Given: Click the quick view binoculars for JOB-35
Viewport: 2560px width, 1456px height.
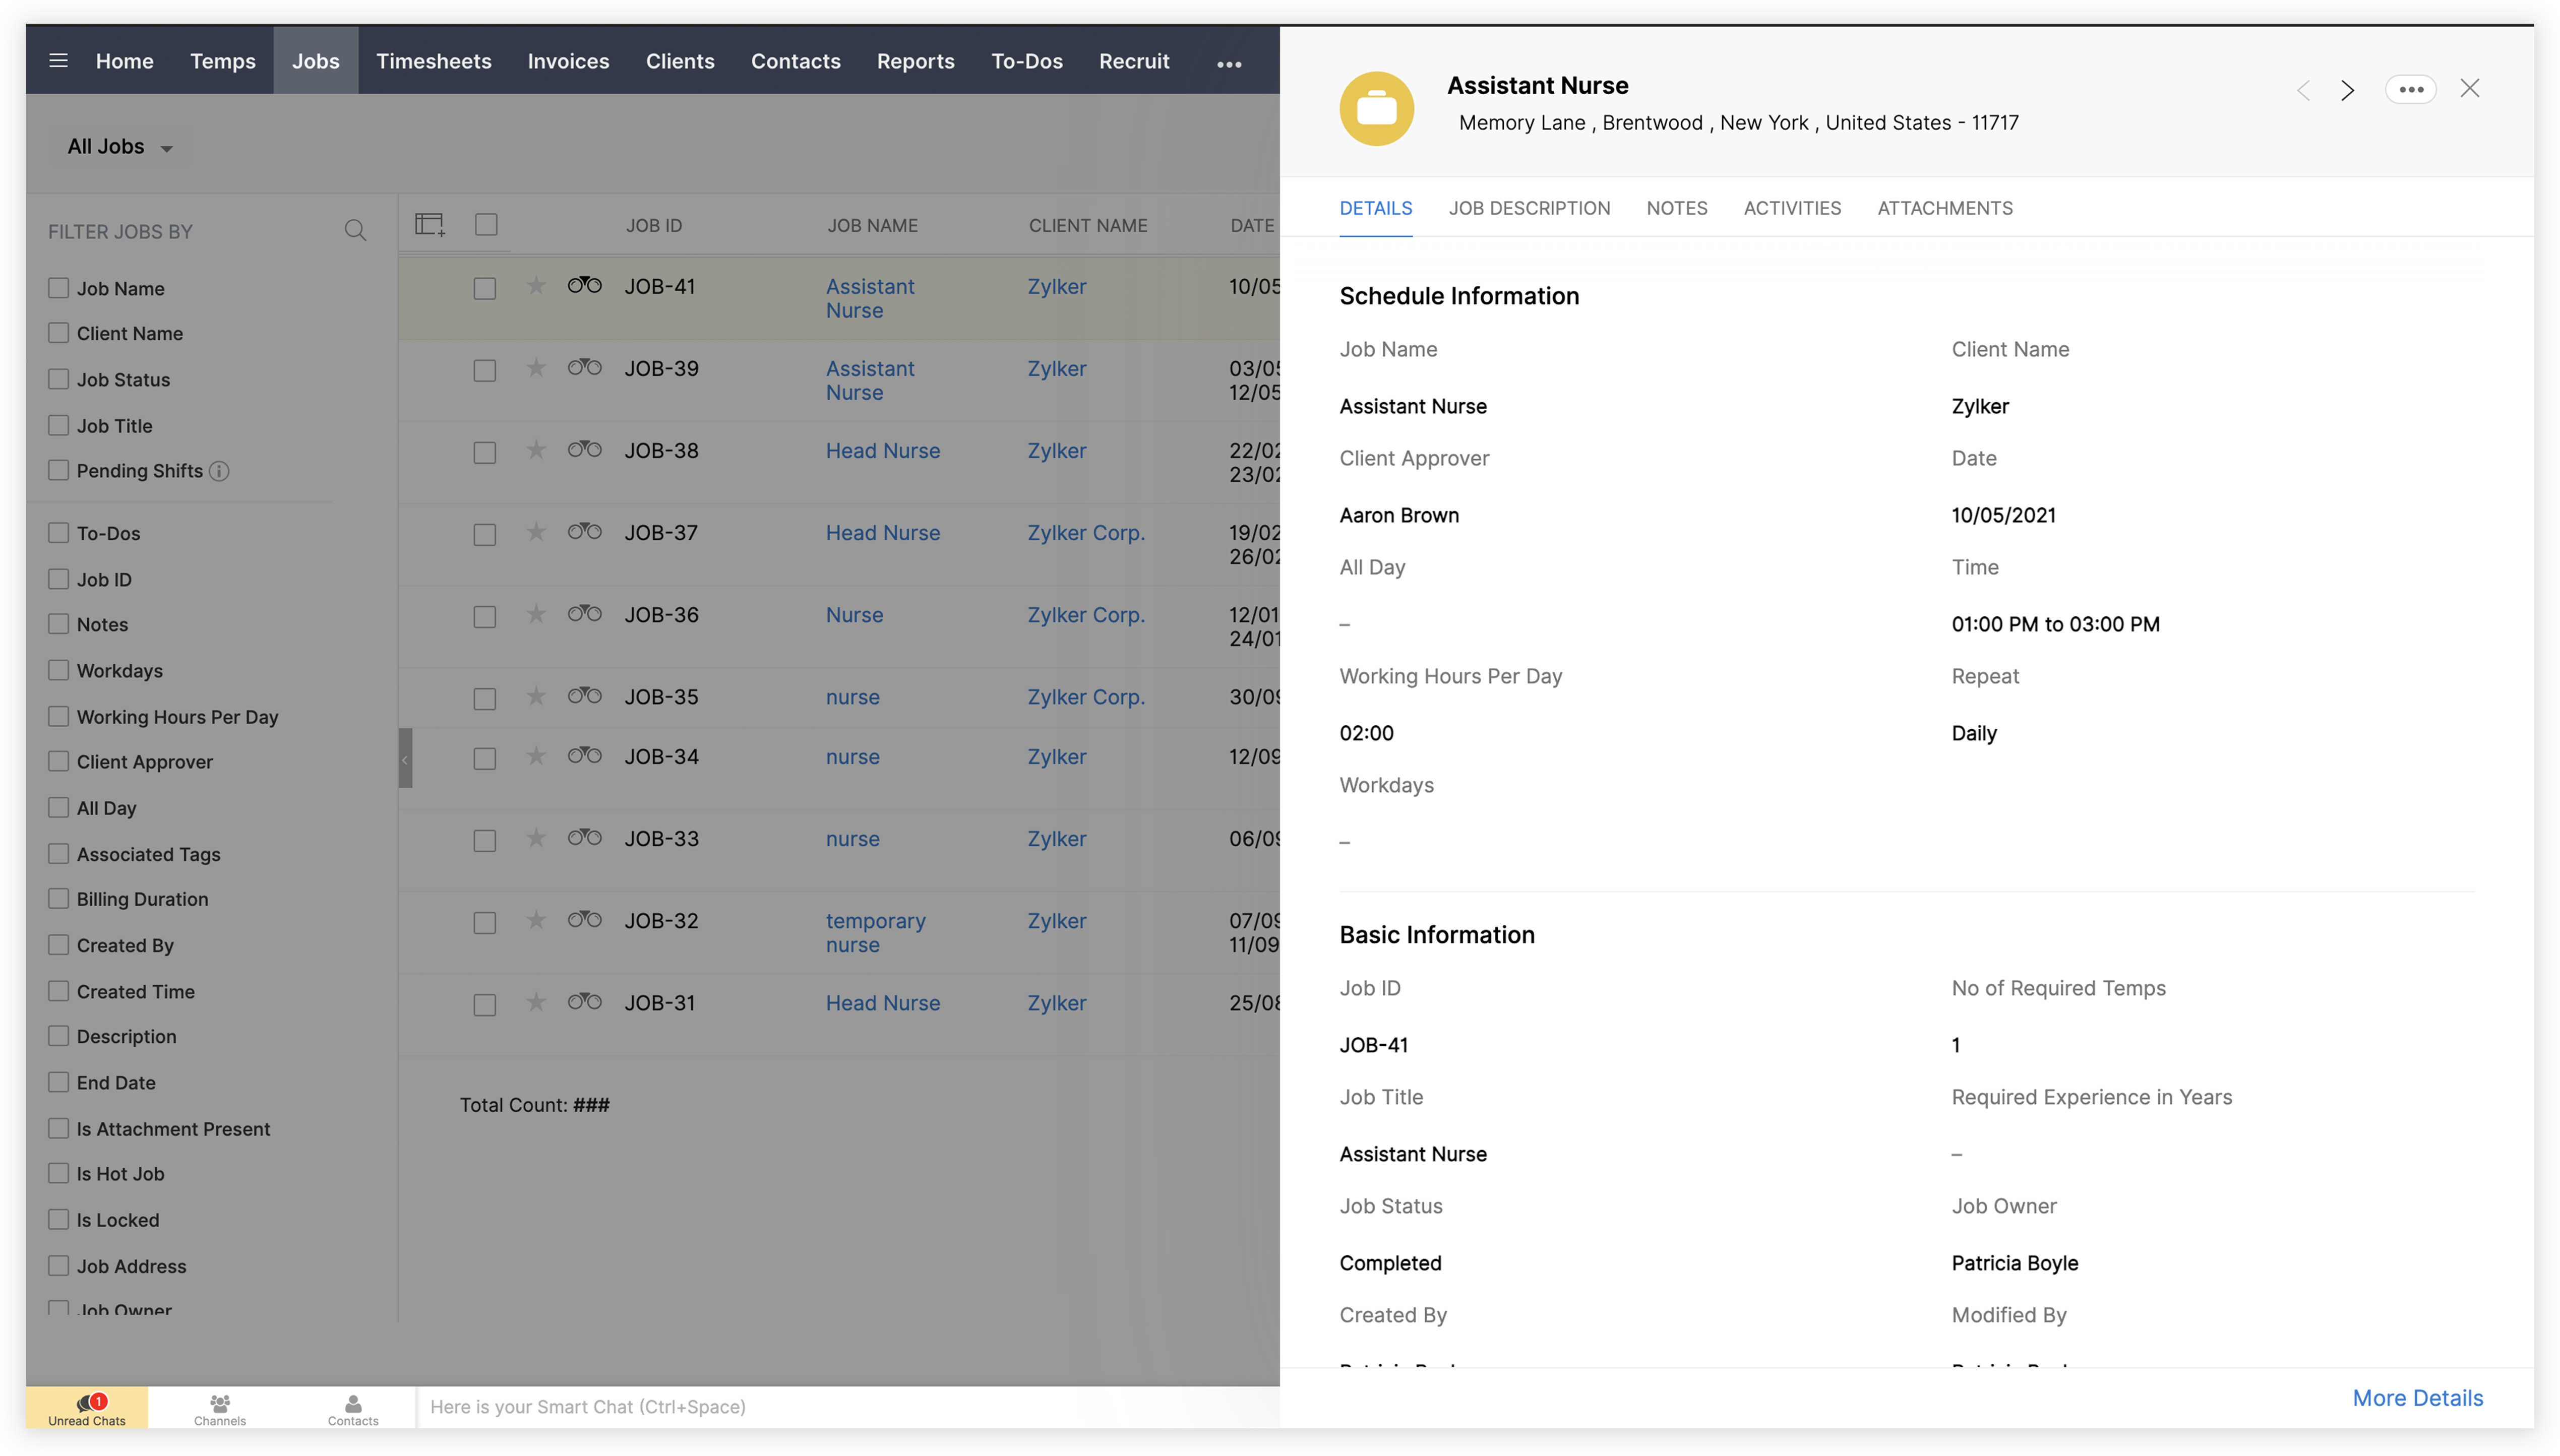Looking at the screenshot, I should click(585, 696).
